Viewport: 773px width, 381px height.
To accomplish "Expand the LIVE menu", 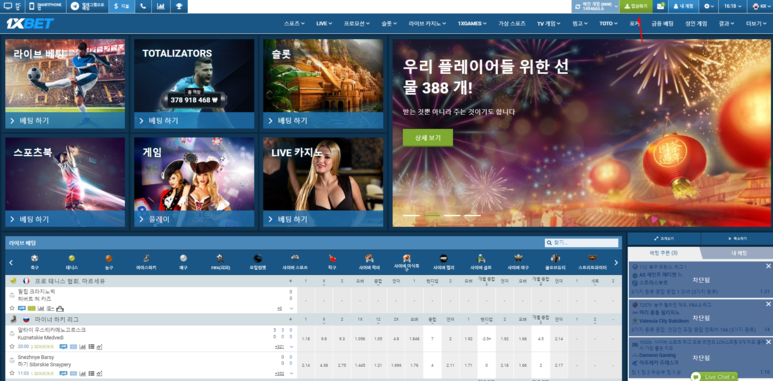I will (324, 23).
